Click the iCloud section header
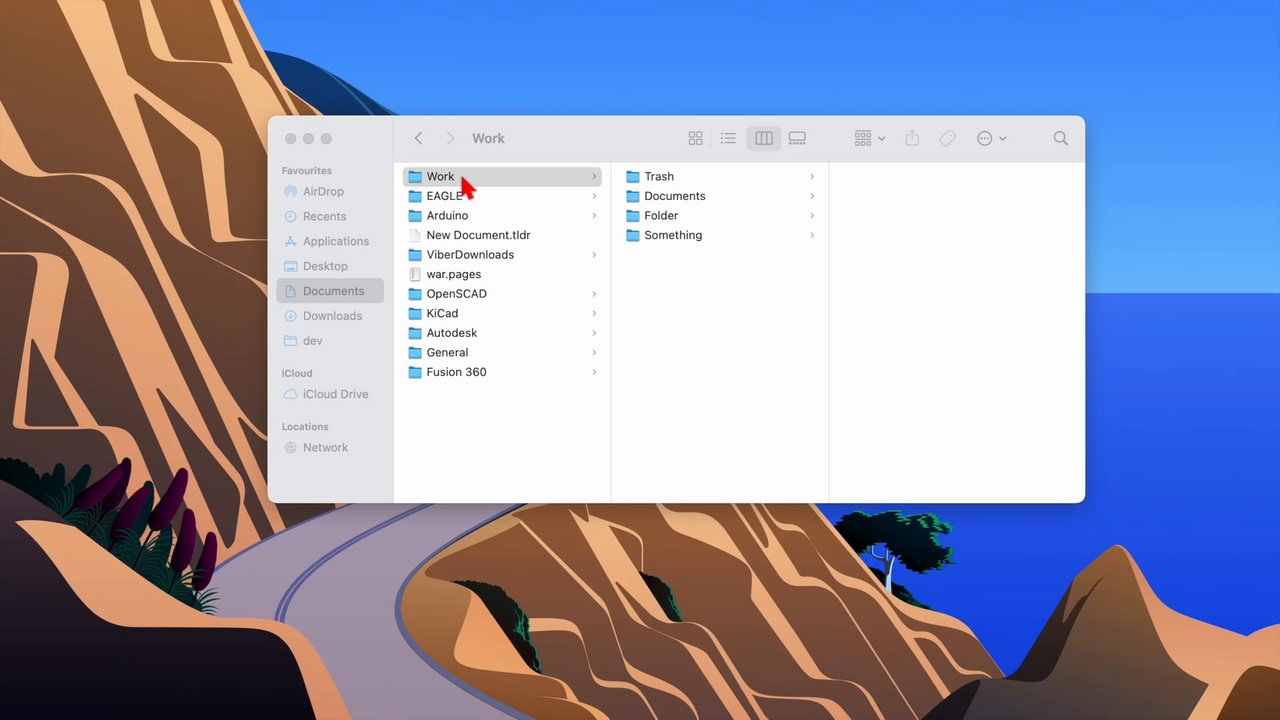The image size is (1280, 720). point(296,373)
